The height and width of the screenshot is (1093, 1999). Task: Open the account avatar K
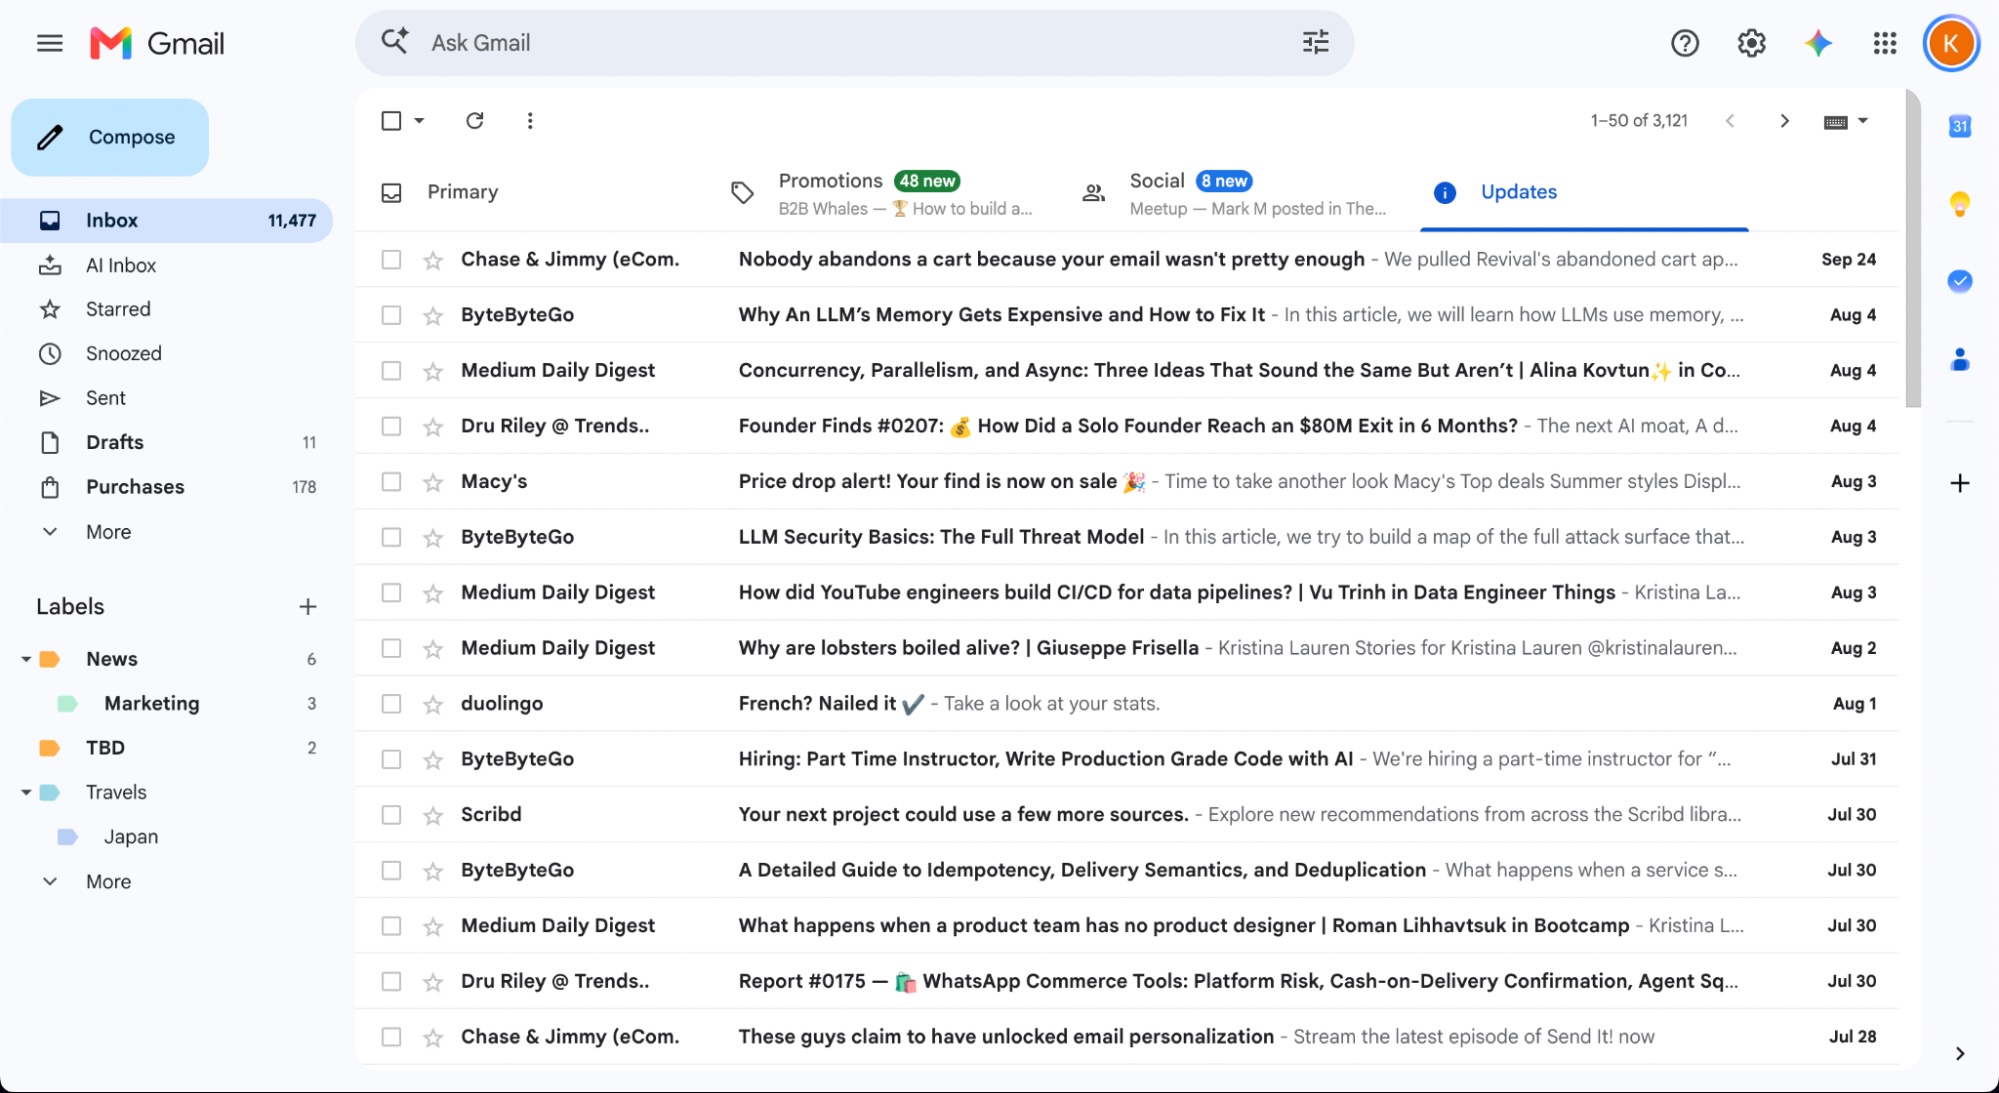[1951, 43]
